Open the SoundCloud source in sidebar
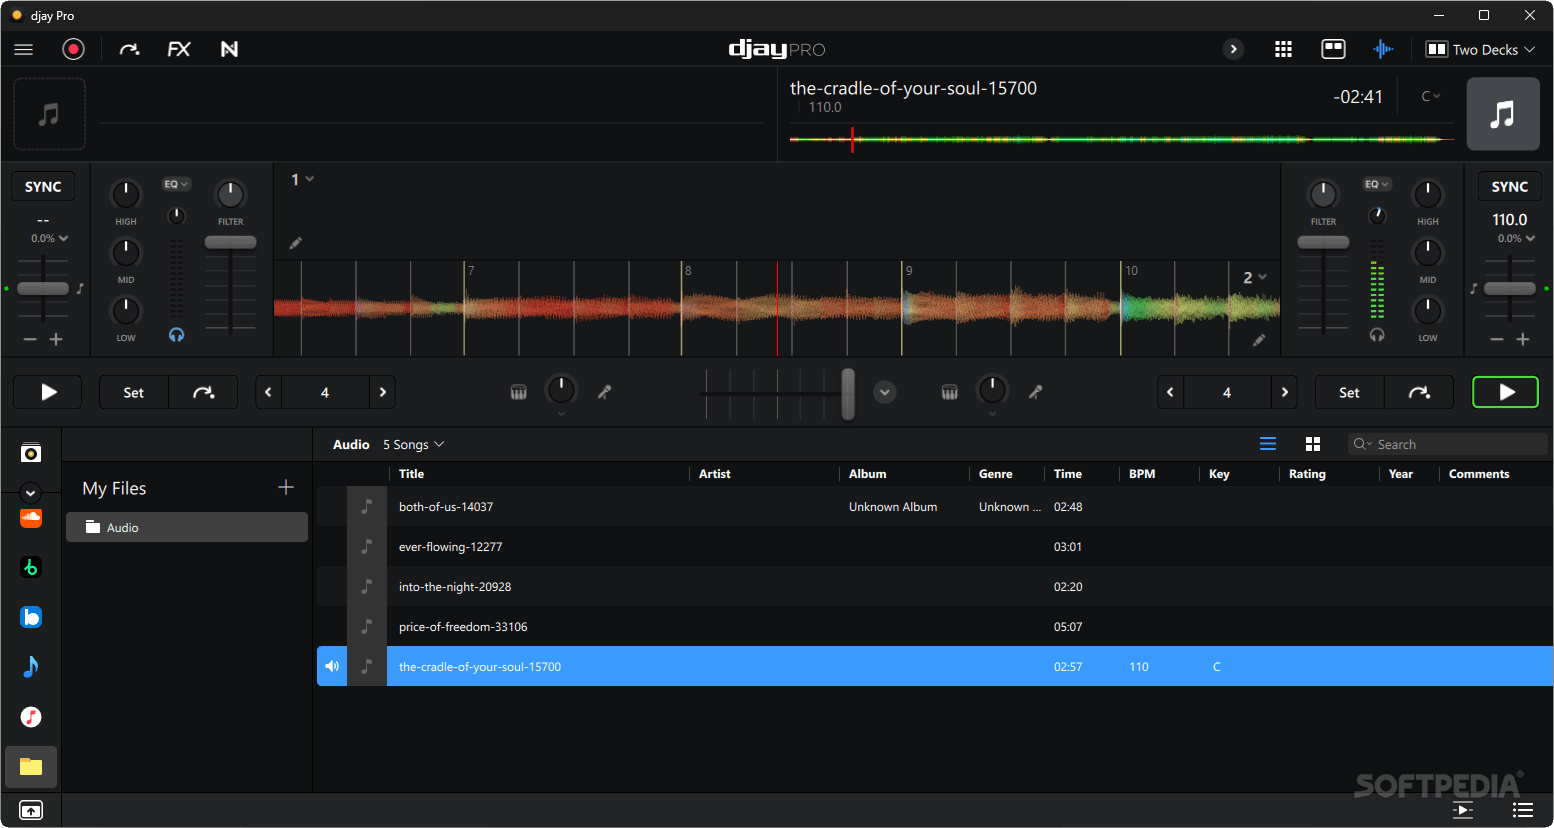The width and height of the screenshot is (1554, 828). (31, 518)
